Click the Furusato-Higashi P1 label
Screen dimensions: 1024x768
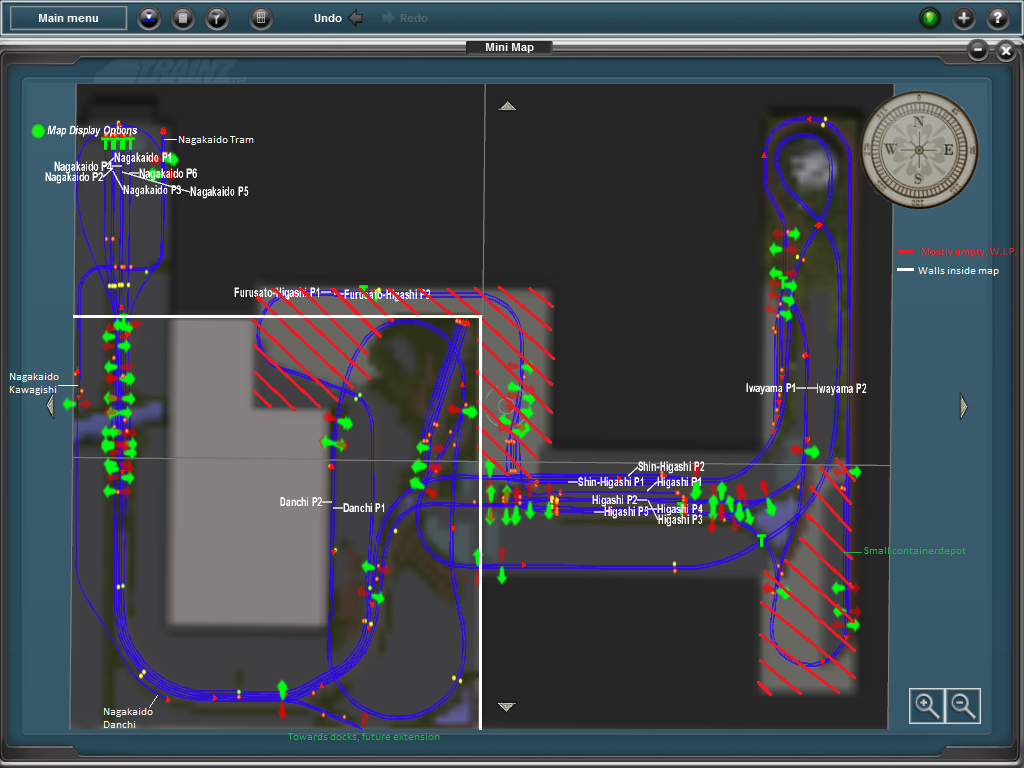(277, 293)
